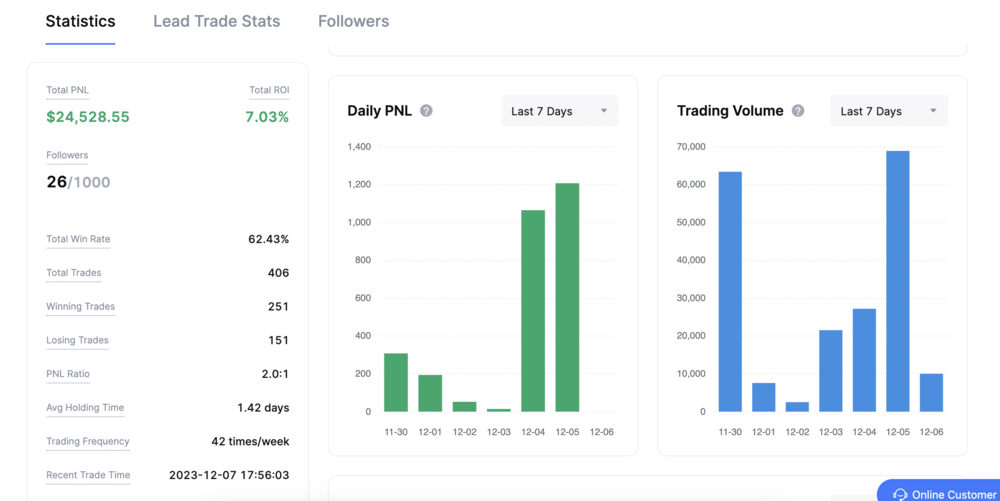Viewport: 1000px width, 501px height.
Task: Click the Online Customer headset icon
Action: [900, 494]
